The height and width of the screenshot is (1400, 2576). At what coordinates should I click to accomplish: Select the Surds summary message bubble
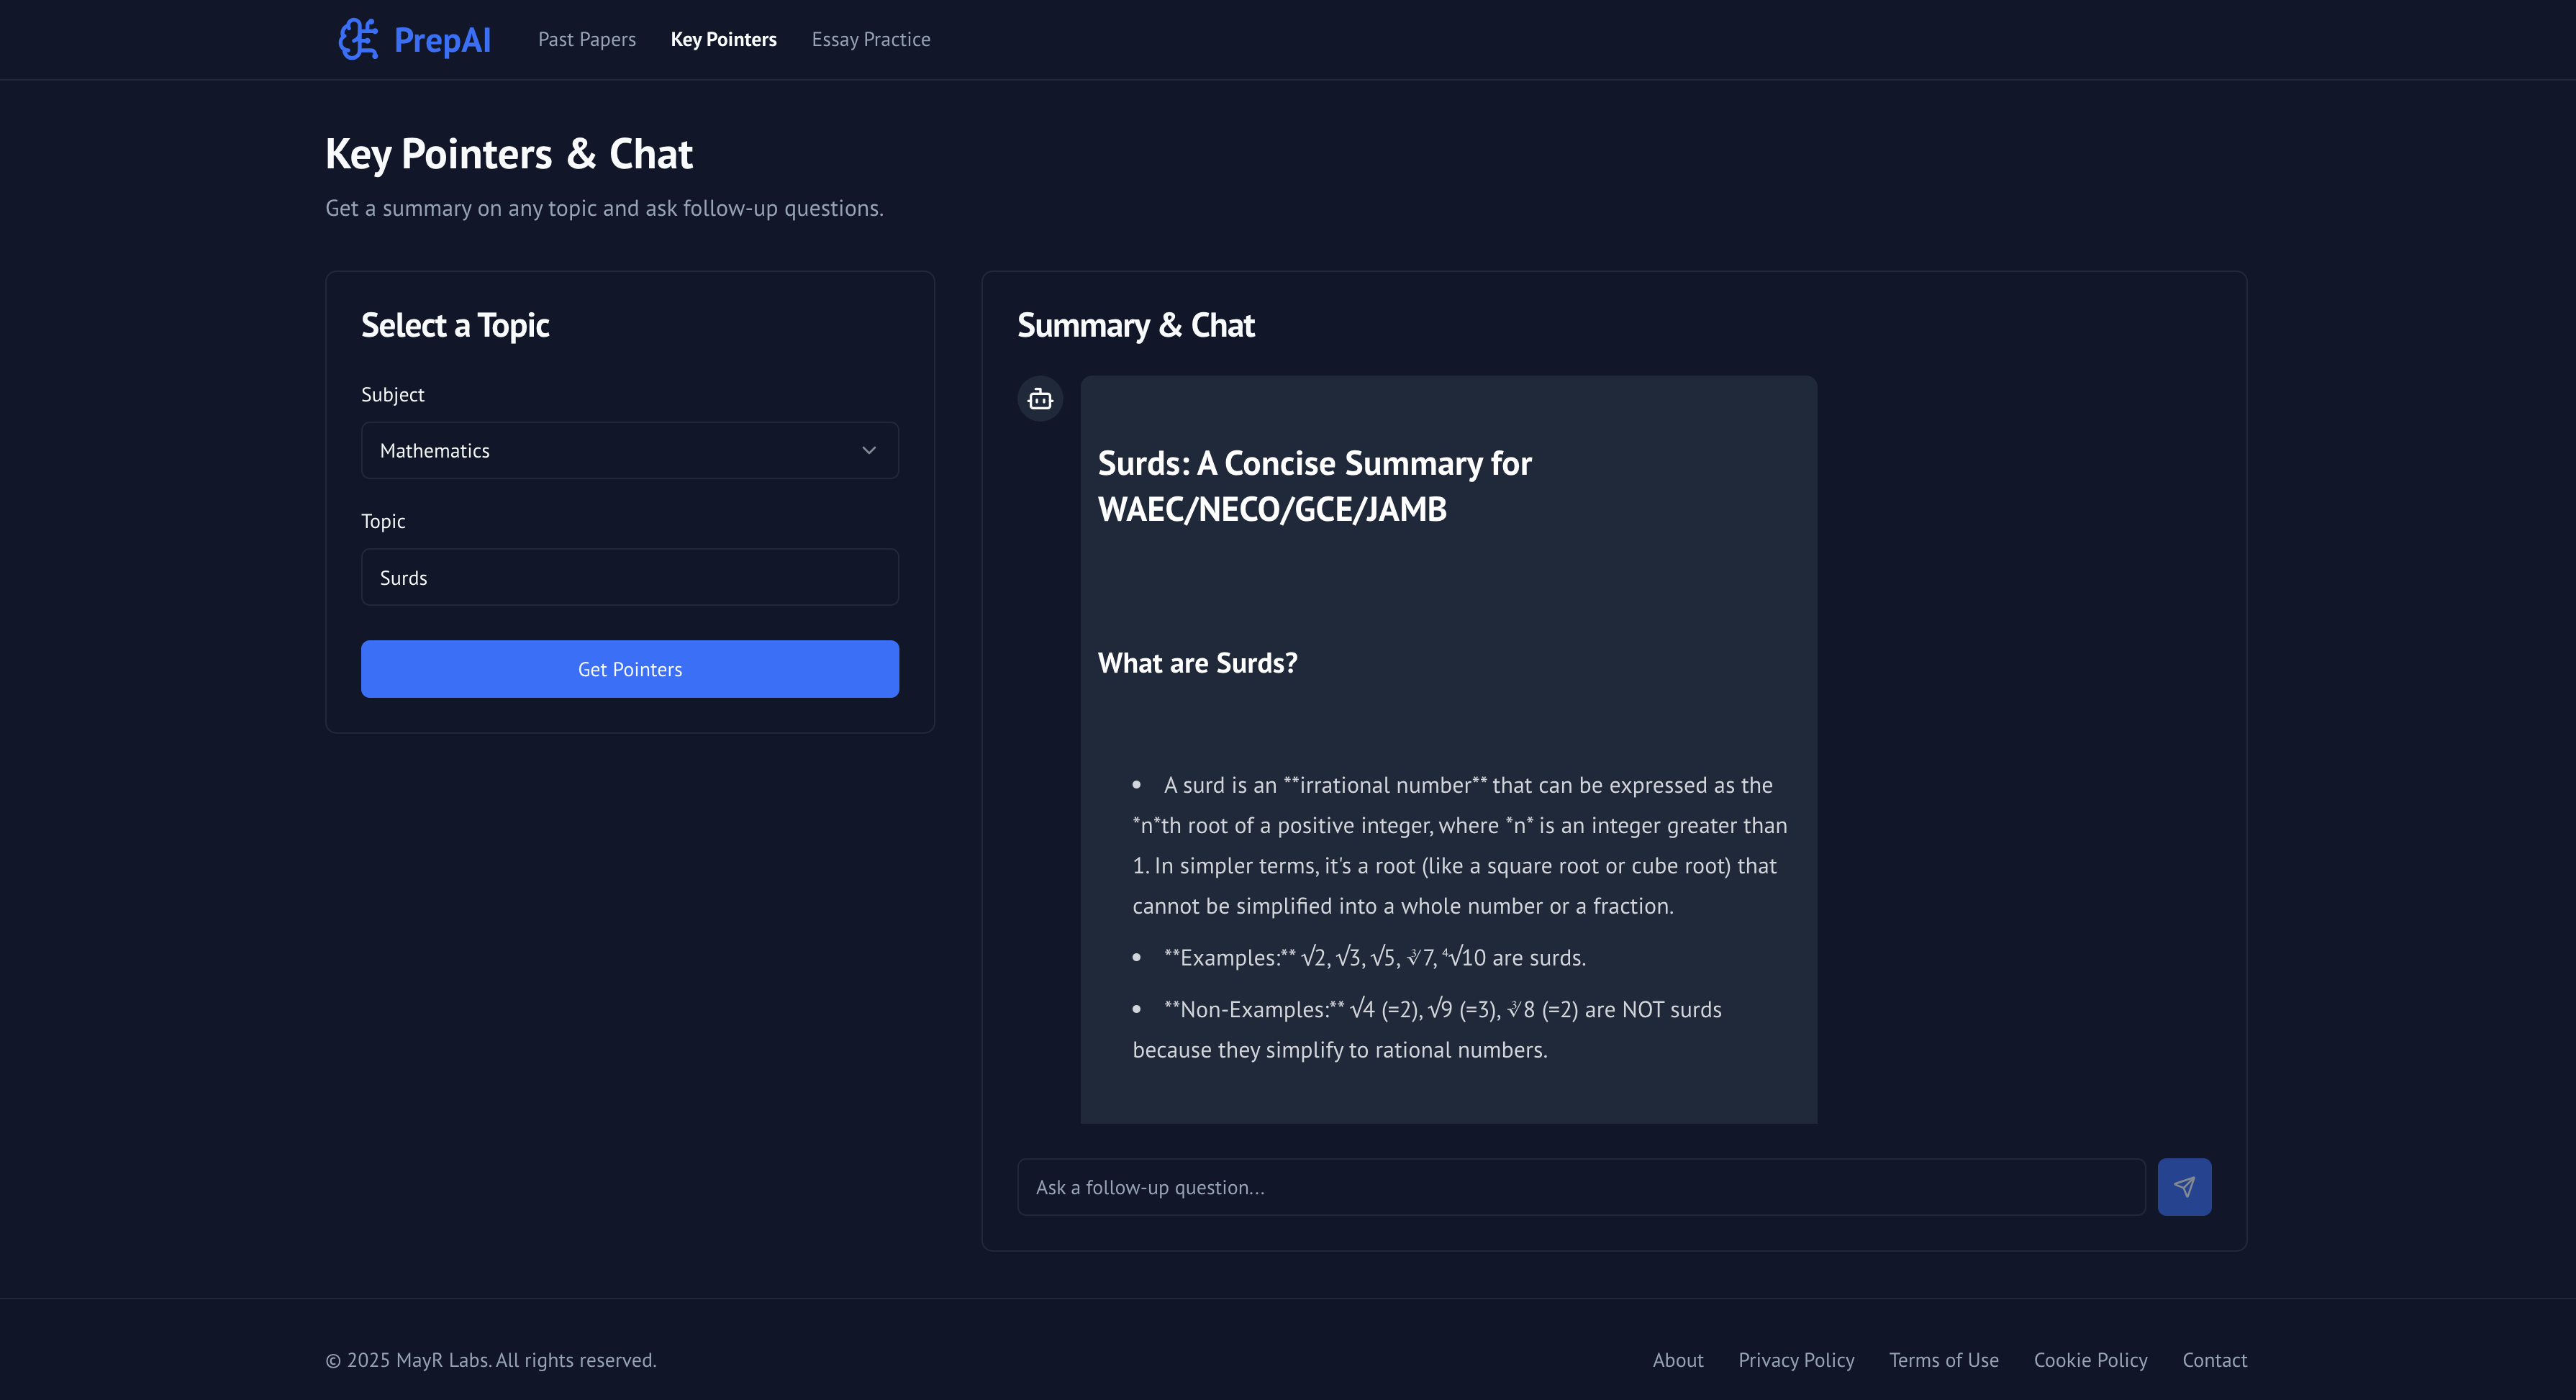click(x=1448, y=750)
